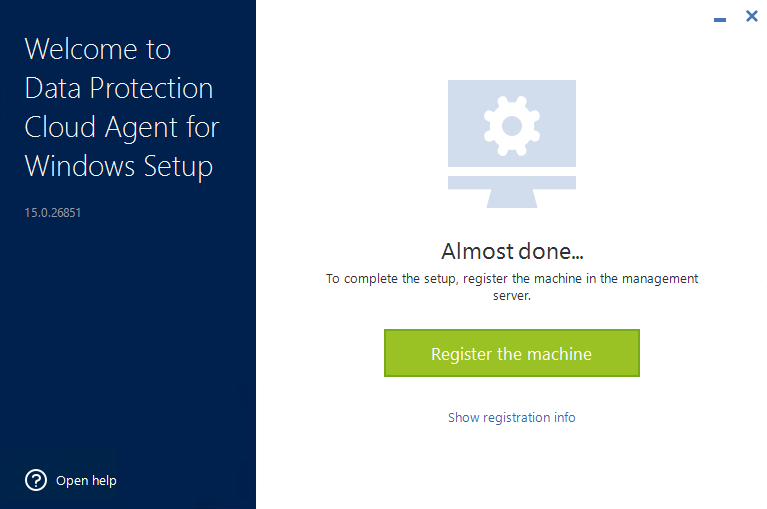
Task: Click the gear icon inside the monitor
Action: [x=512, y=126]
